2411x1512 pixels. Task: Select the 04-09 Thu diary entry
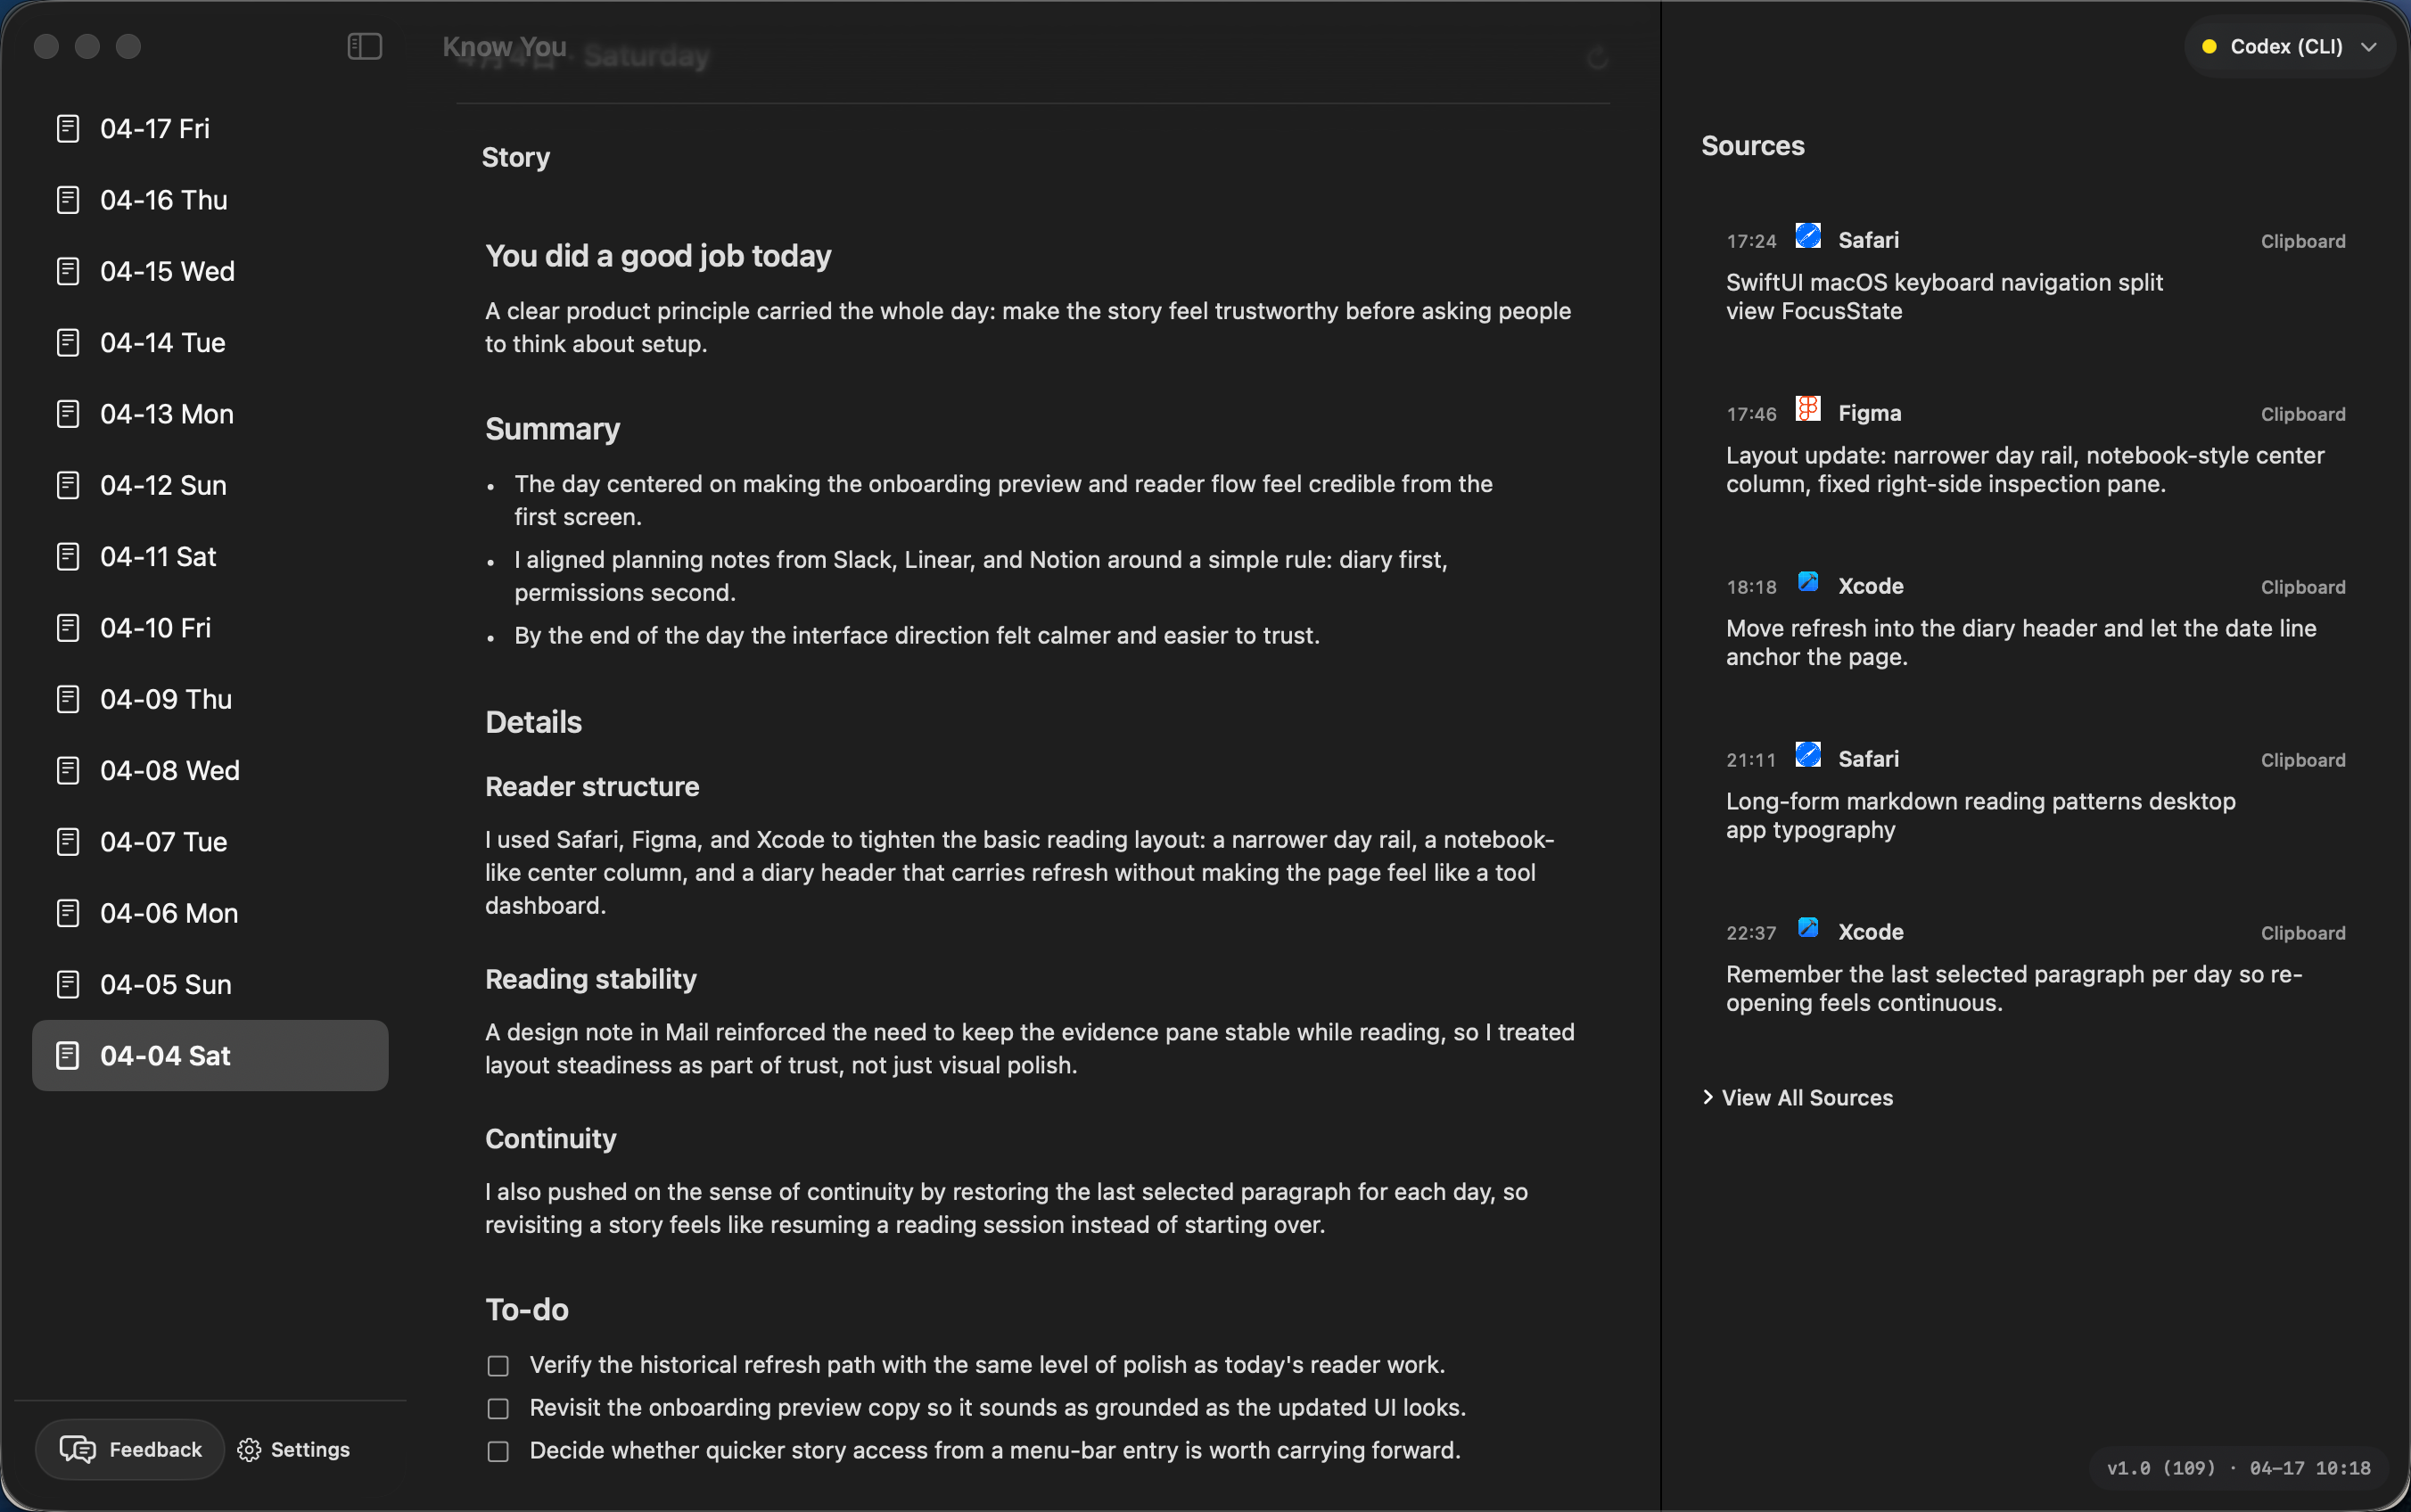click(166, 698)
